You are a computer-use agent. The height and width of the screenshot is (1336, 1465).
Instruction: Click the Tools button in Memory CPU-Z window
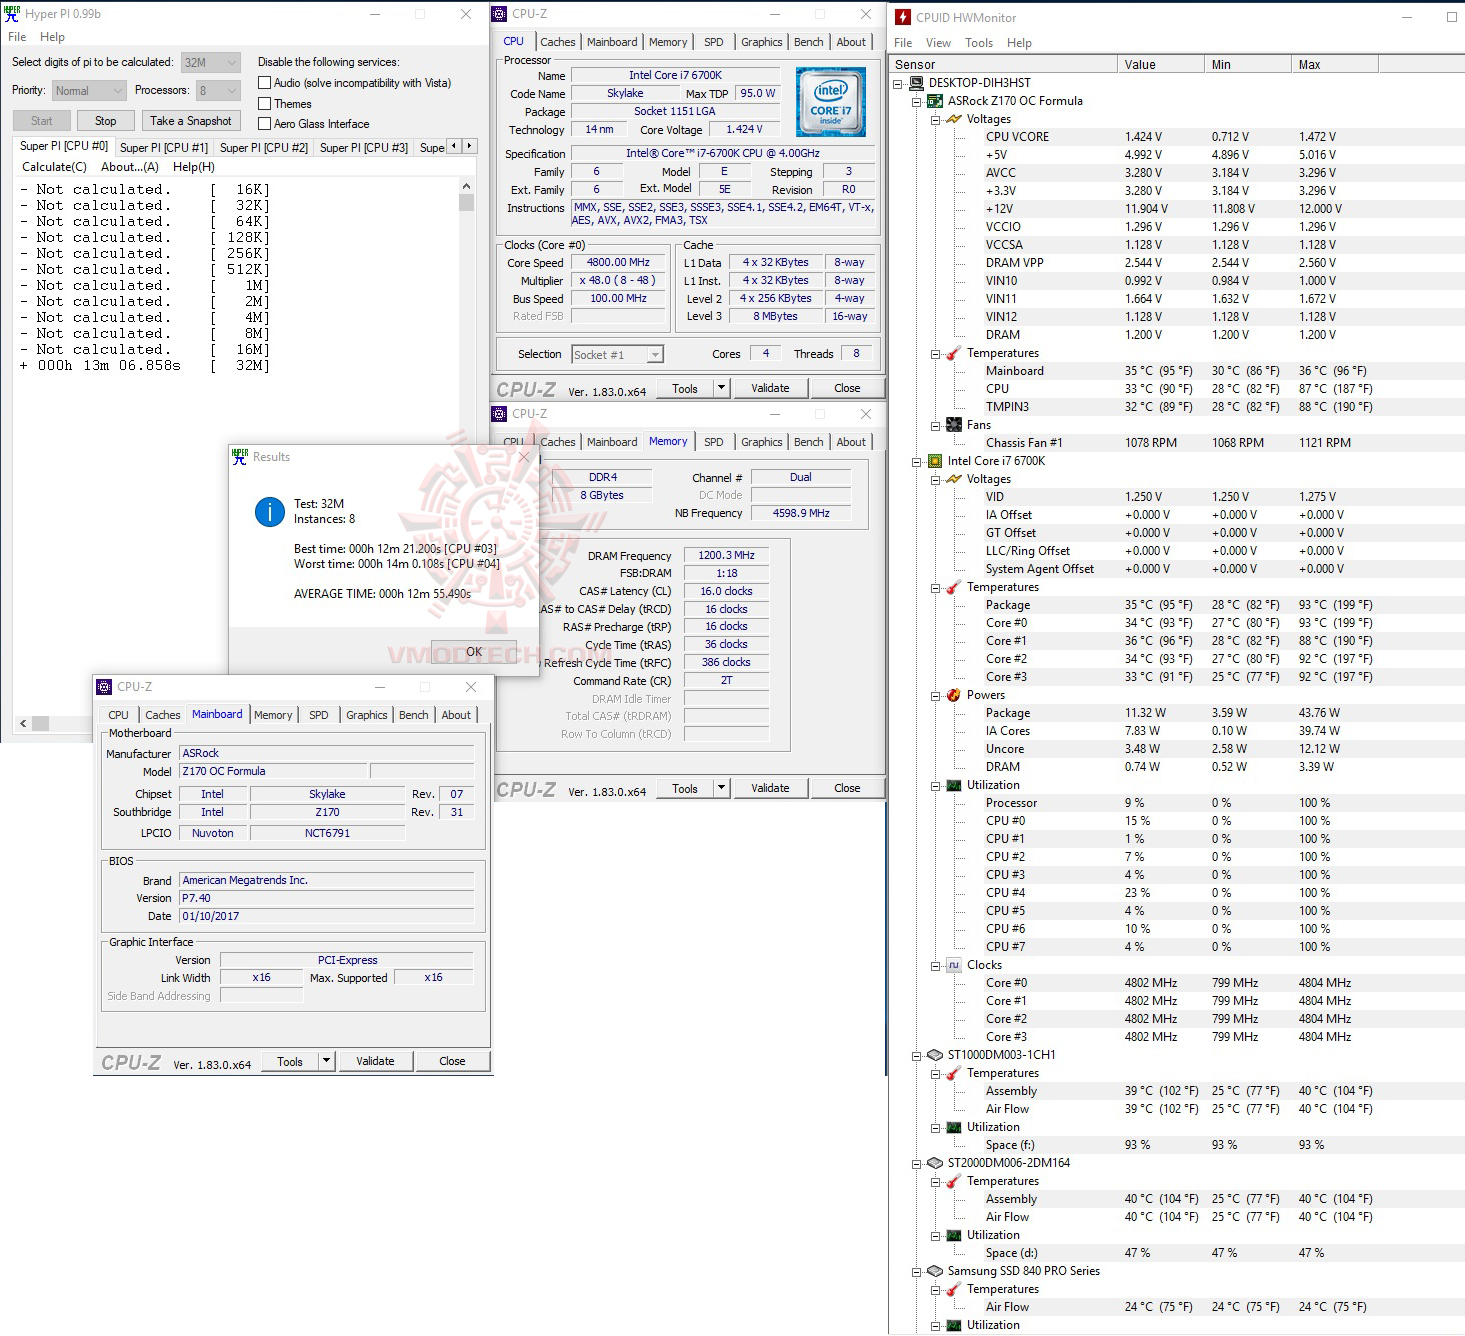[x=685, y=788]
